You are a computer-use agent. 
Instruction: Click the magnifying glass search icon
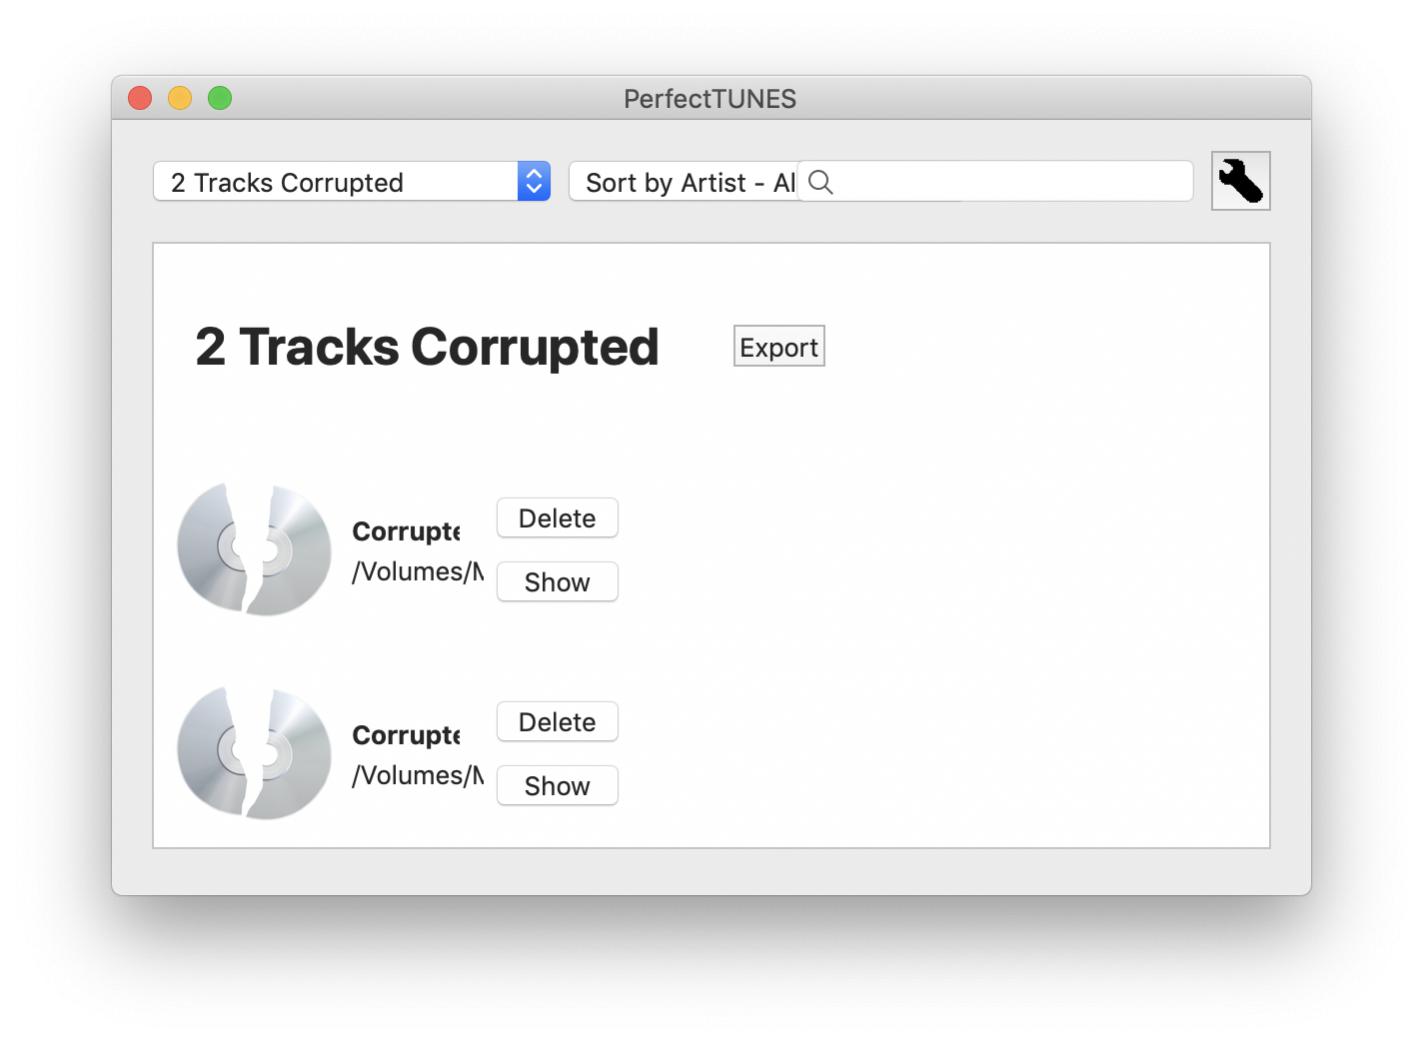click(x=820, y=182)
